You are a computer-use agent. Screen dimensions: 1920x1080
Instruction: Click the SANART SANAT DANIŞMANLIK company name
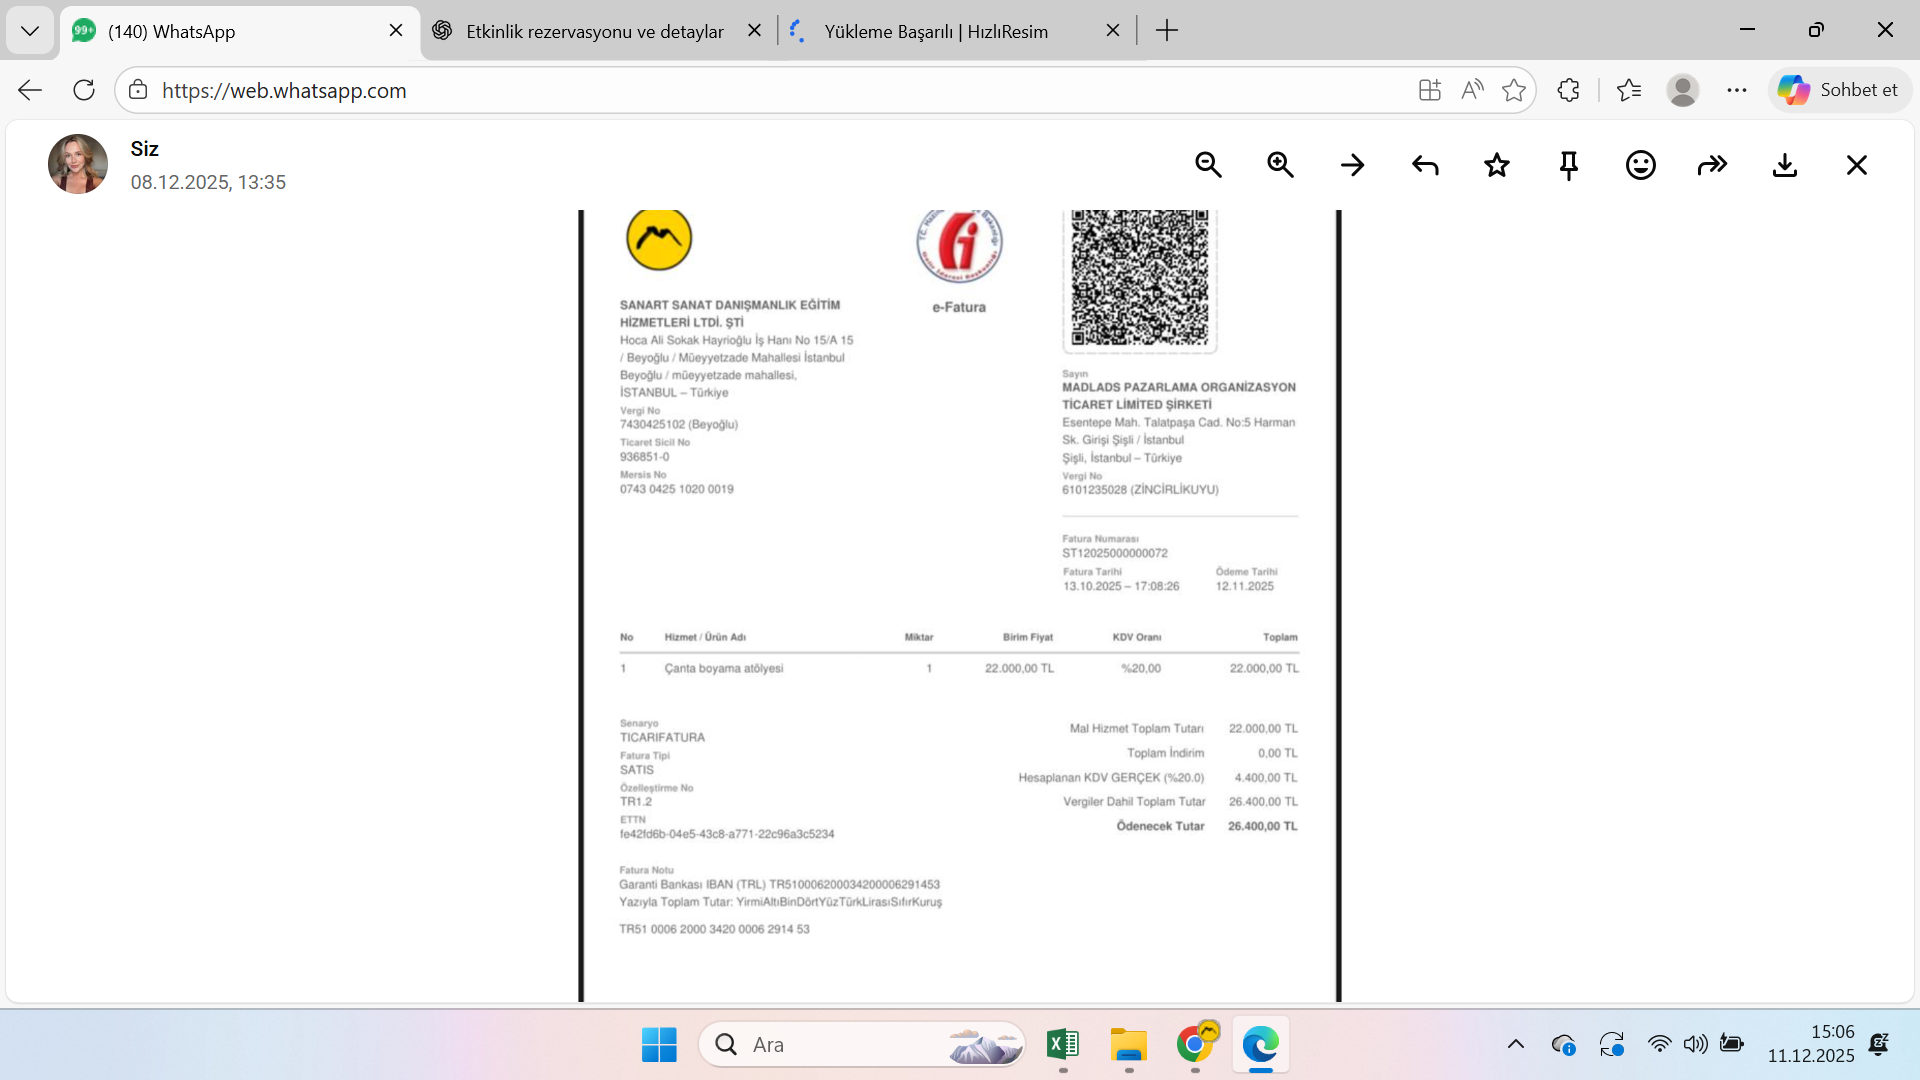coord(730,313)
